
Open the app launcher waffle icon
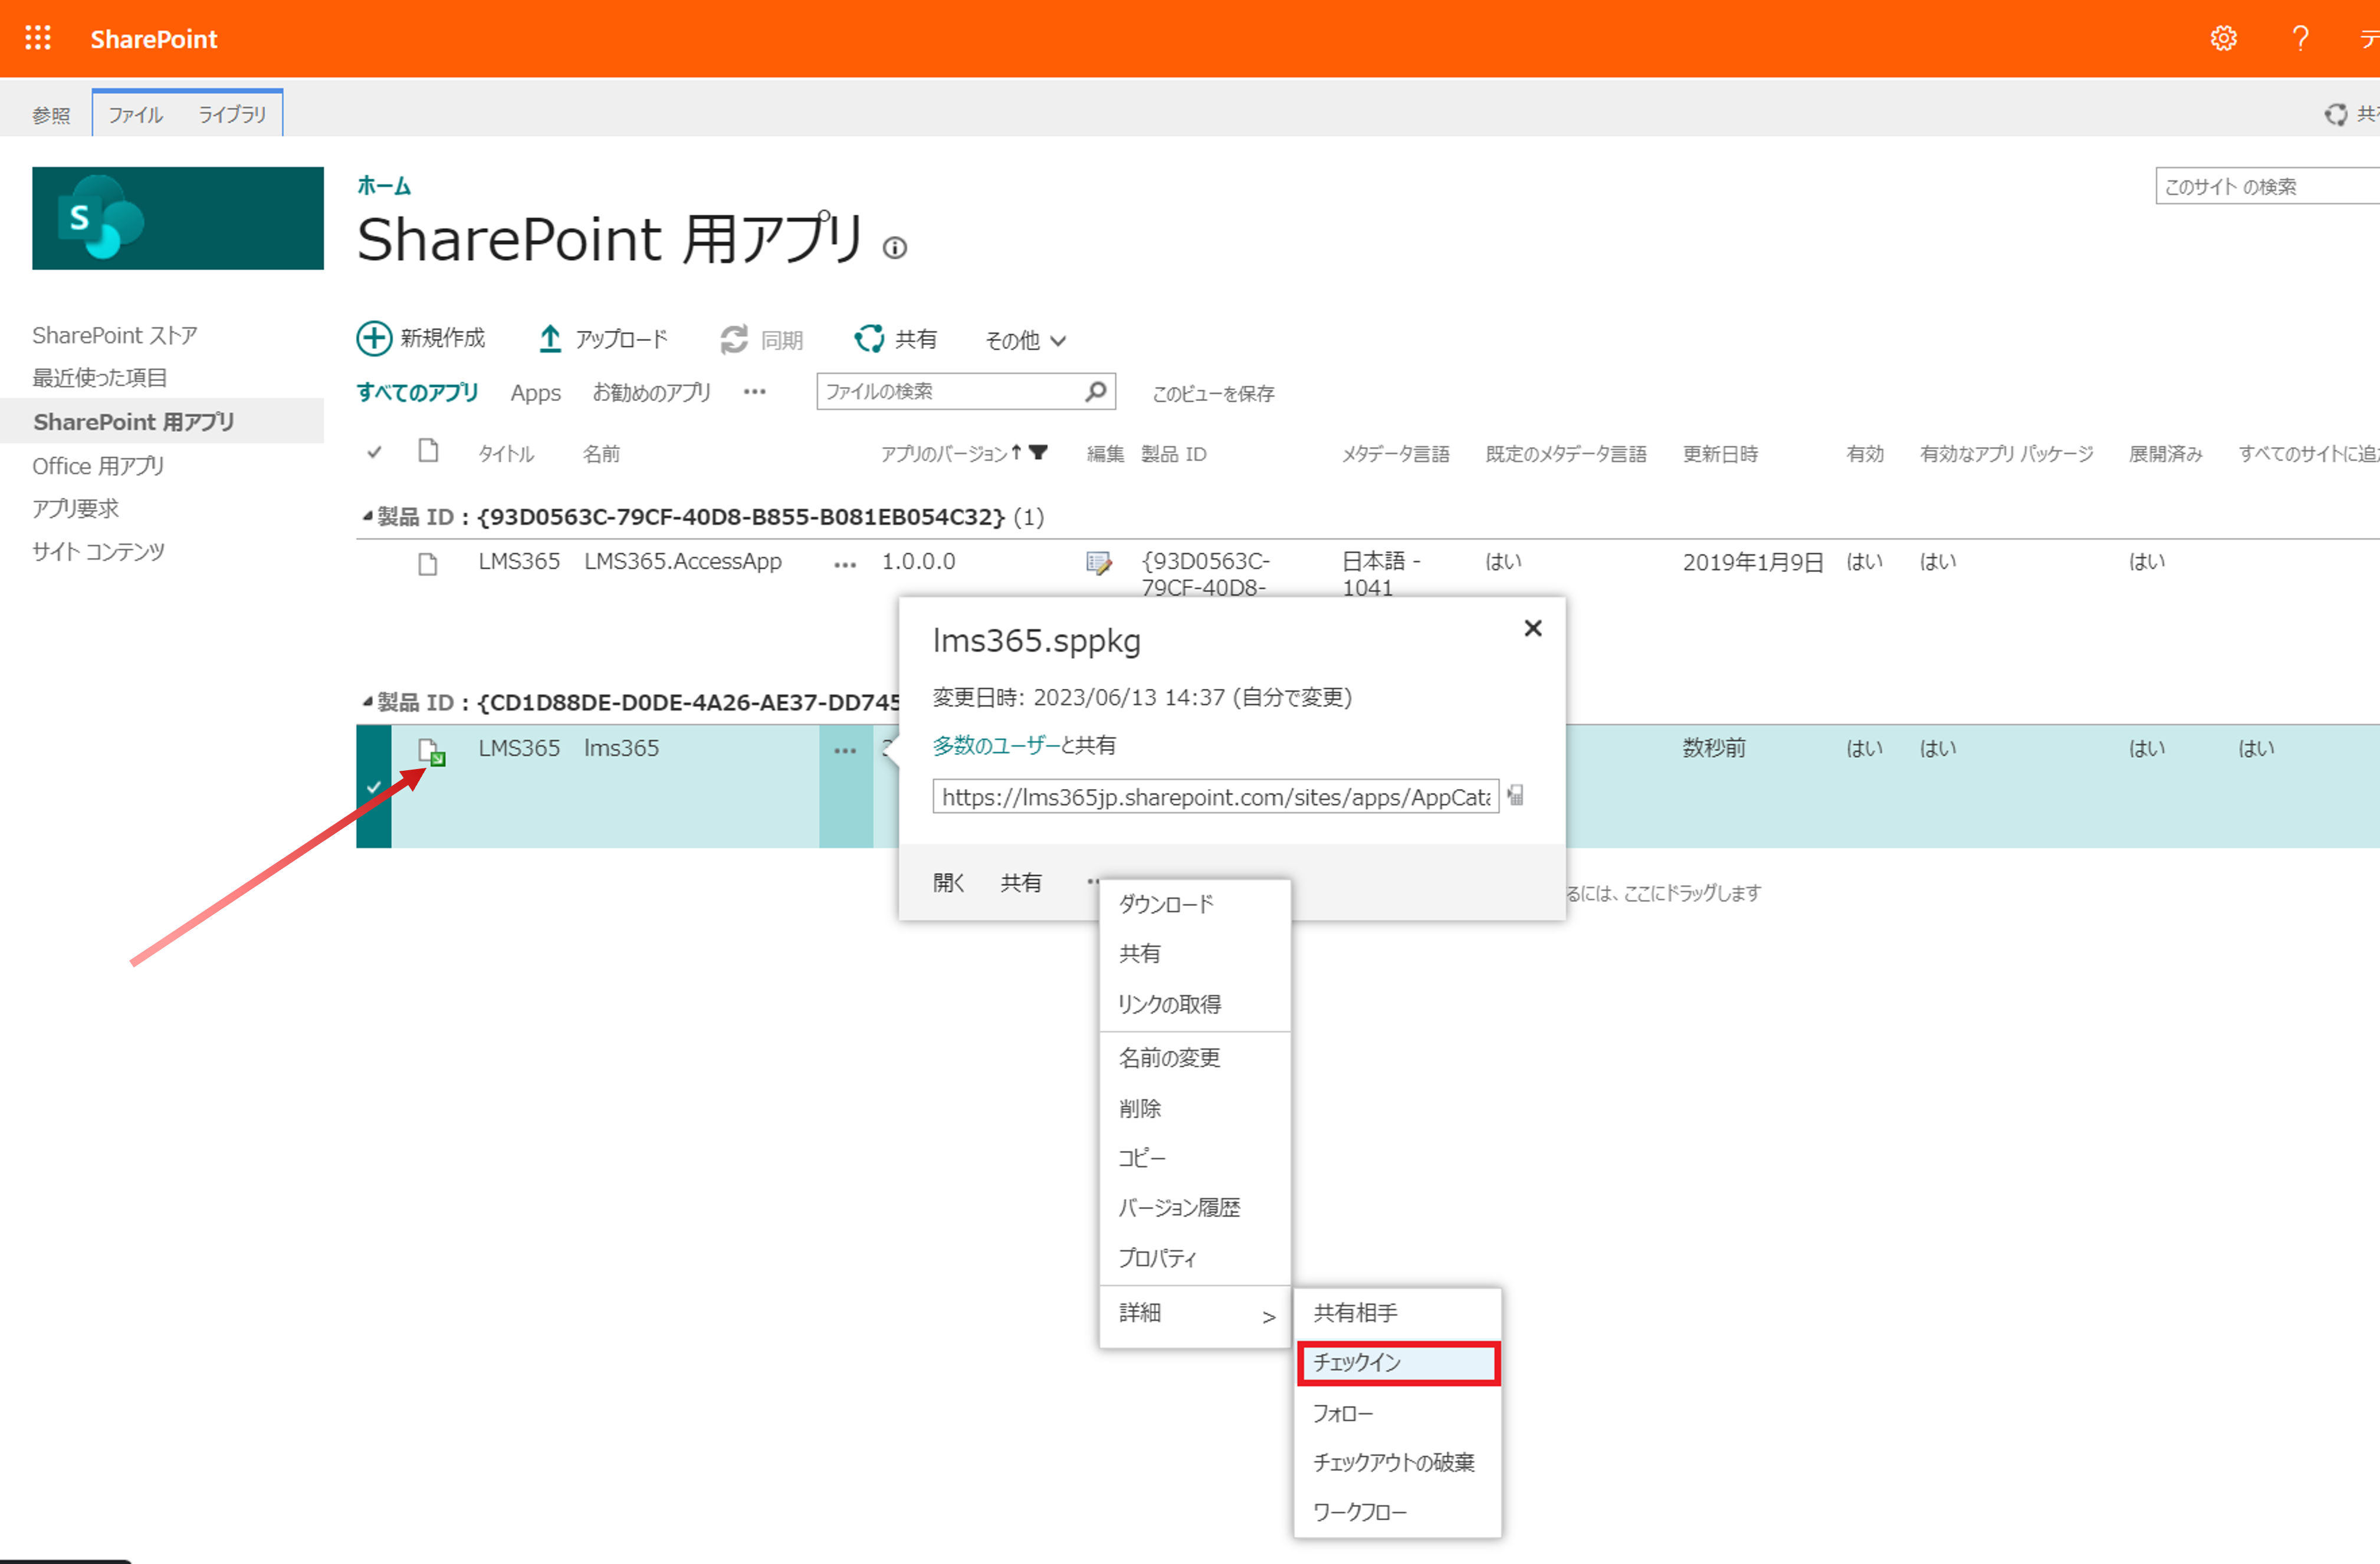[38, 38]
